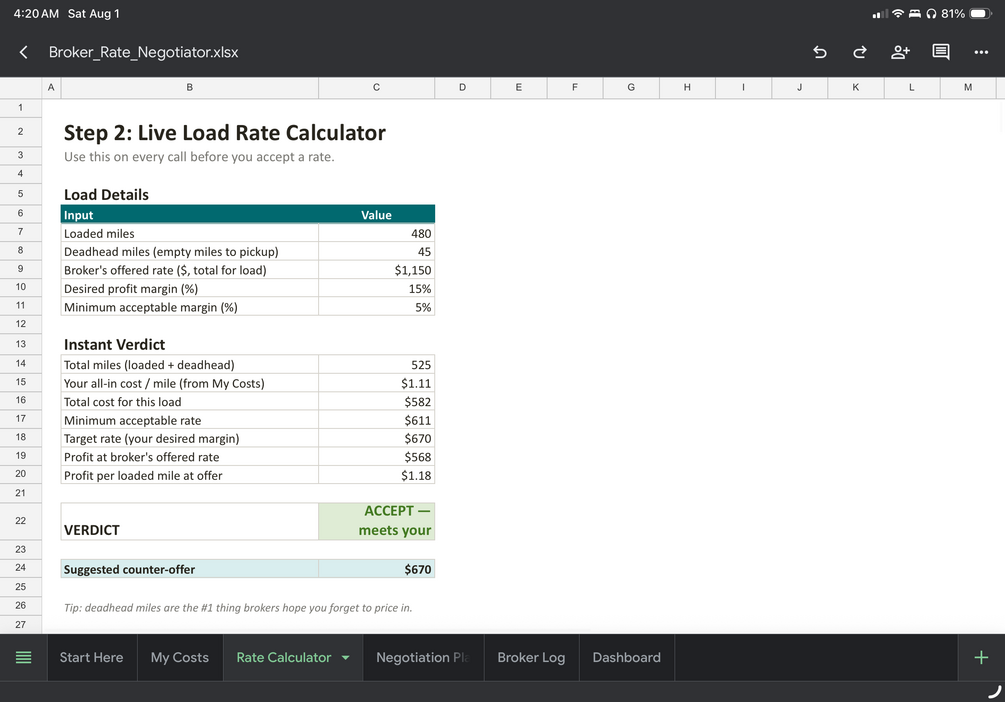Screen dimensions: 1005x702
Task: Expand the Rate Calculator tab dropdown arrow
Action: click(345, 658)
